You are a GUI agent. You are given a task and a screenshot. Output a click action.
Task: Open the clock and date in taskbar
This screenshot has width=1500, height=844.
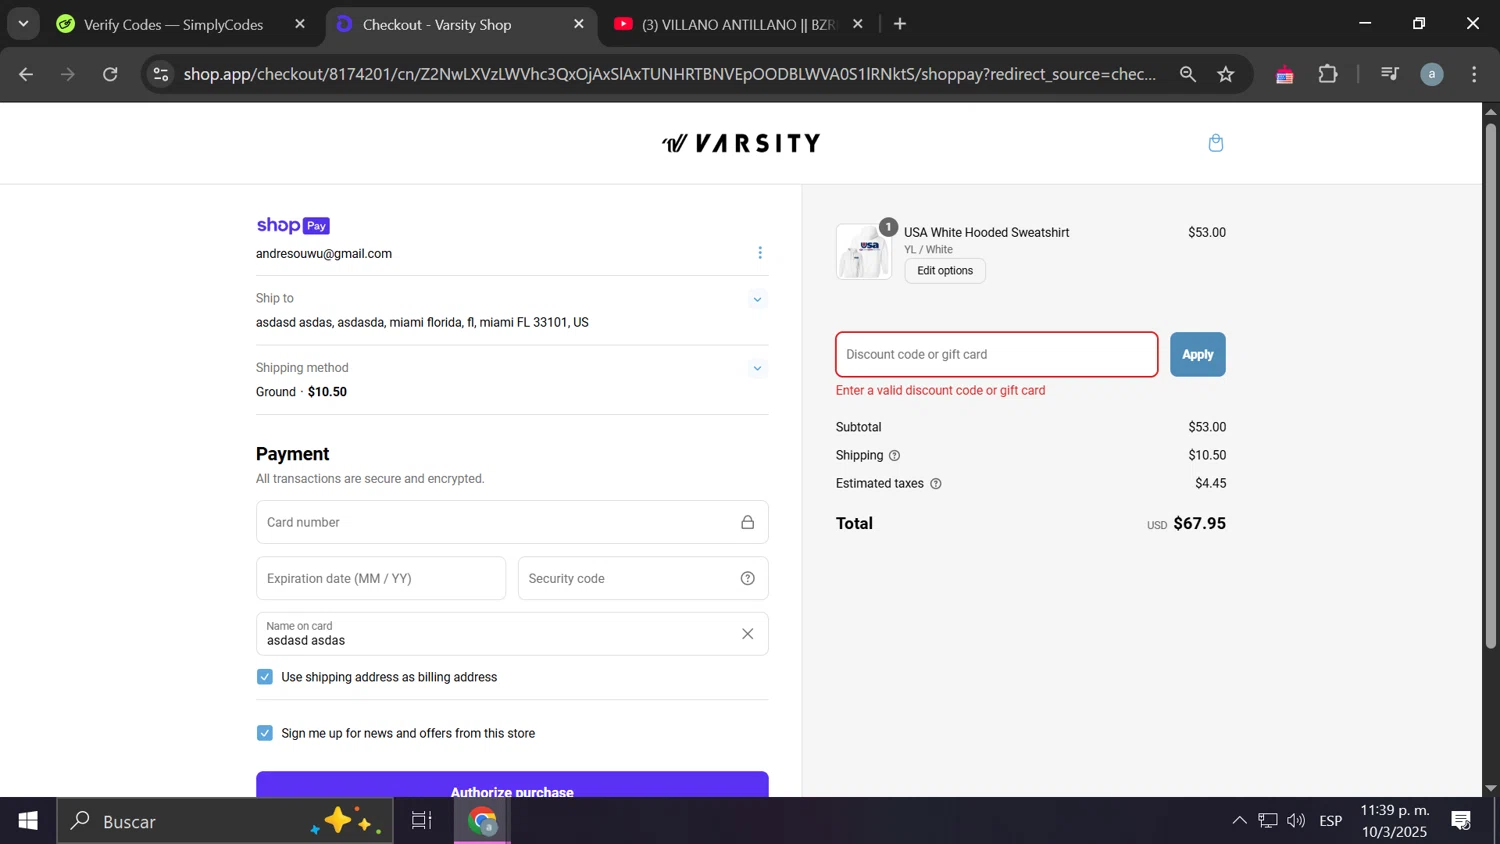point(1395,821)
